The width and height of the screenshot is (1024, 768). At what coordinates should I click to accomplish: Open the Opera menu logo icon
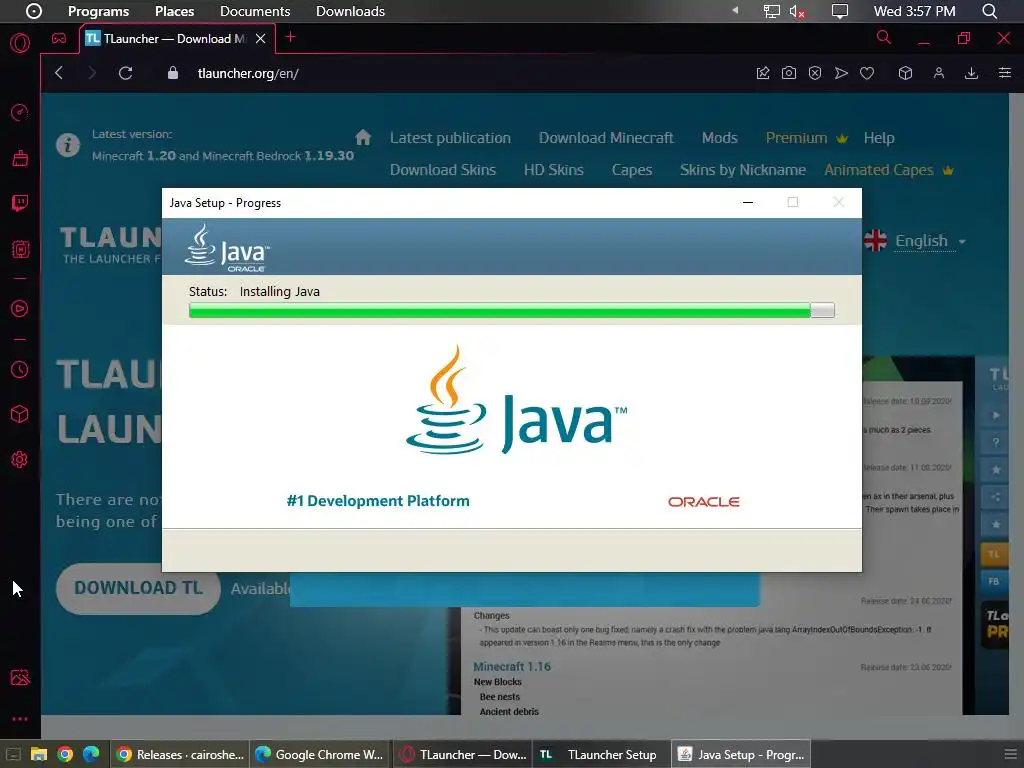[20, 43]
